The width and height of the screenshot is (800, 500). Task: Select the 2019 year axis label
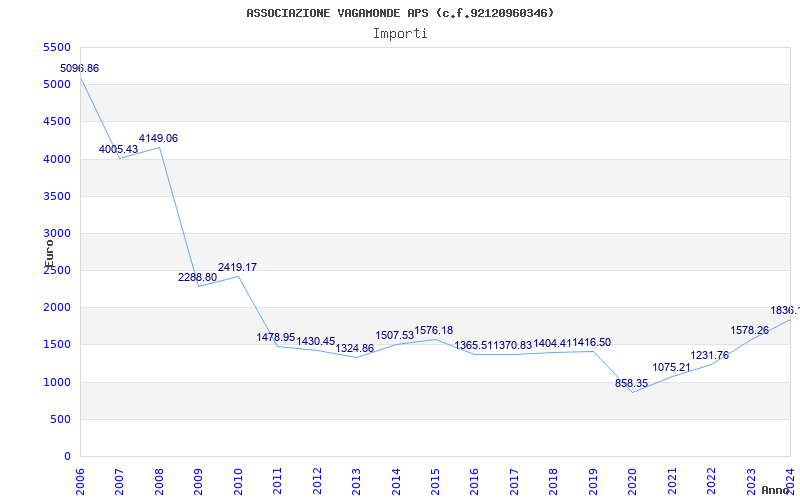(x=593, y=481)
